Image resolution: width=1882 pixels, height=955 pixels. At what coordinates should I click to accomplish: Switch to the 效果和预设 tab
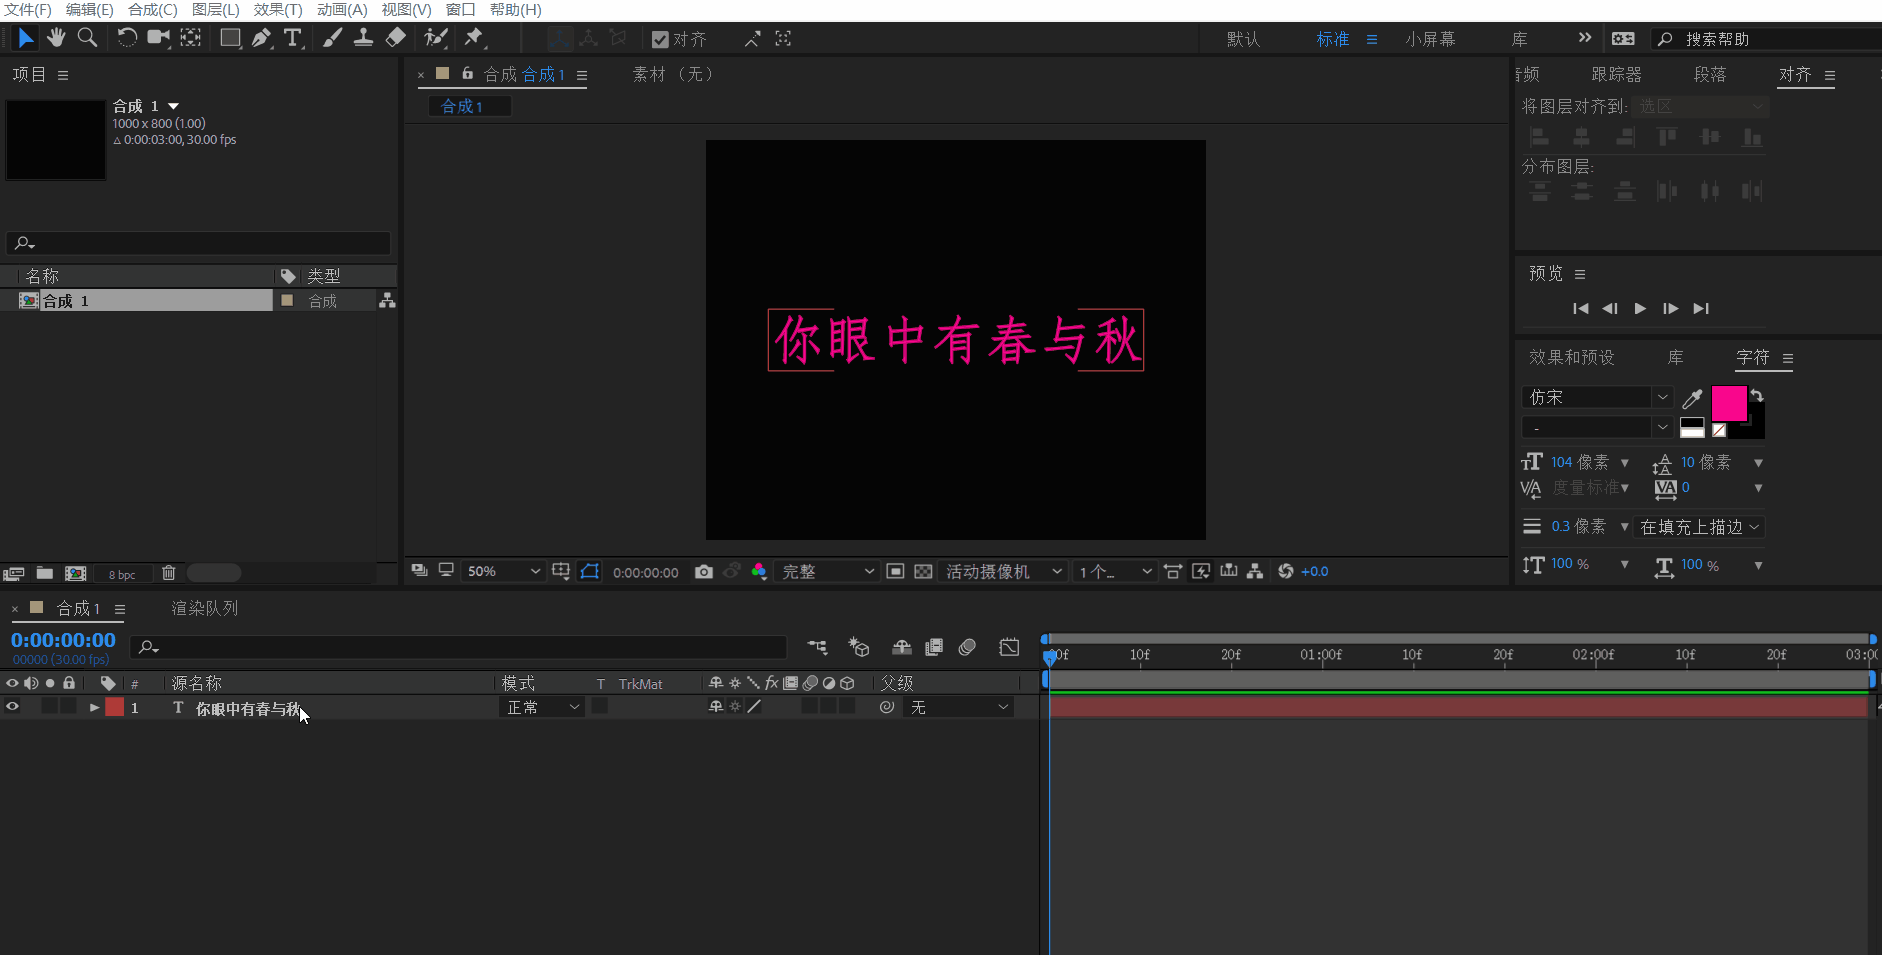click(1571, 357)
